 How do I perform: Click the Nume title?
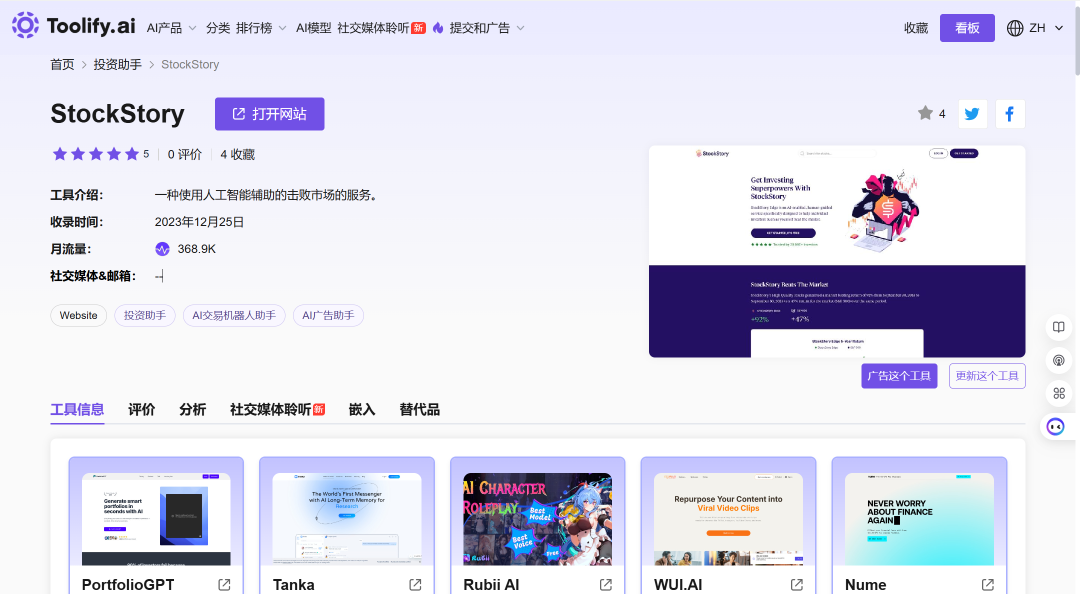pos(866,584)
